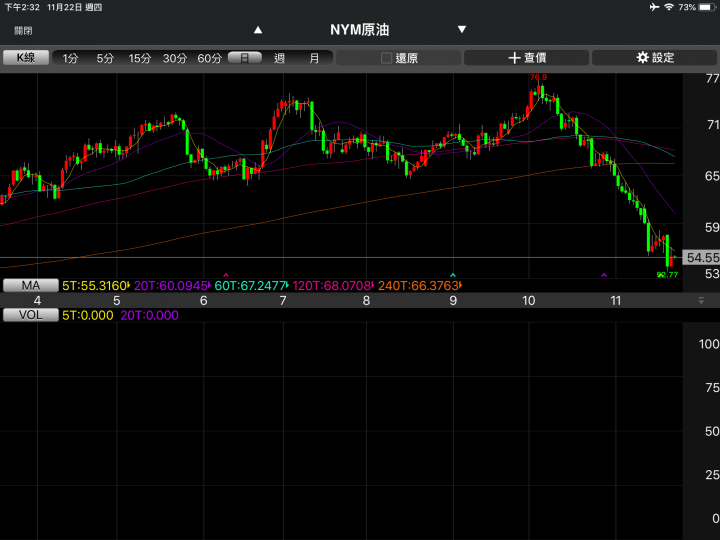720x540 pixels.
Task: Tap the VOL 5T:0.000 value
Action: pos(88,315)
